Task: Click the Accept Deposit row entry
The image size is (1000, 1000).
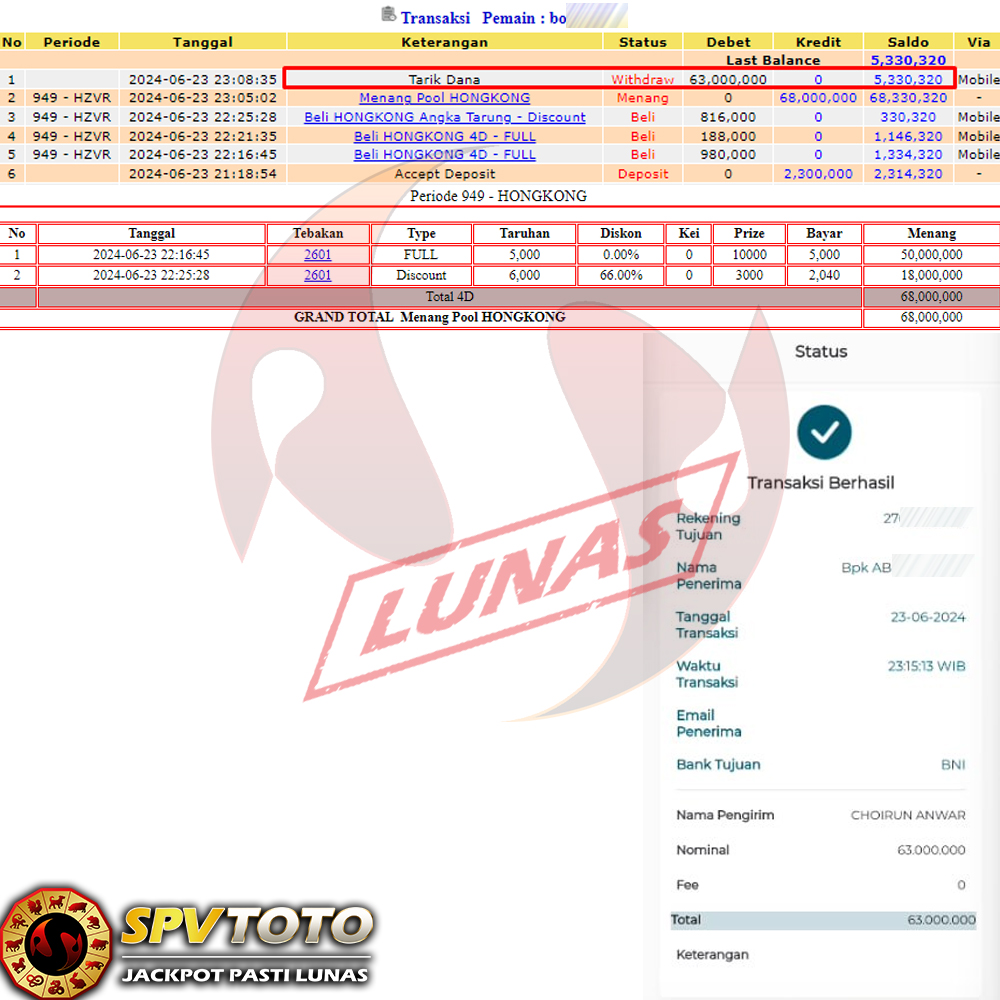Action: tap(444, 174)
